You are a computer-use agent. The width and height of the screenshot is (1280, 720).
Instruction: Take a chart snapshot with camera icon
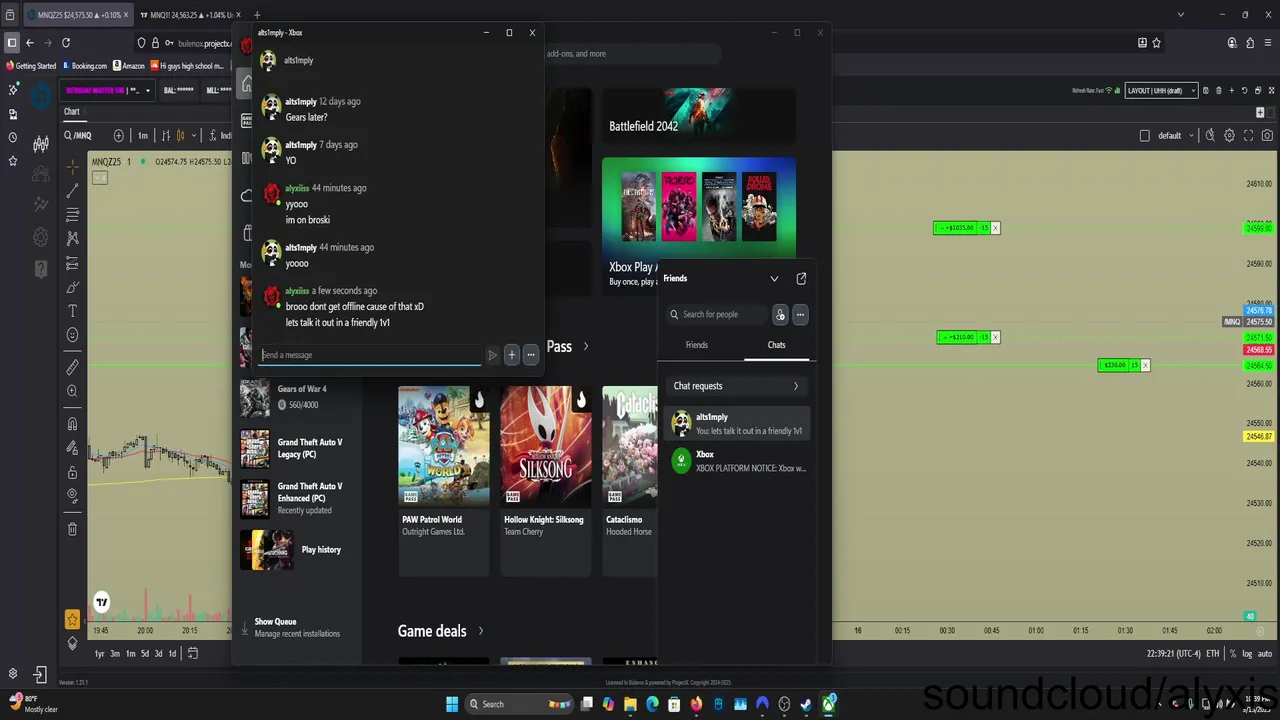[x=1268, y=135]
